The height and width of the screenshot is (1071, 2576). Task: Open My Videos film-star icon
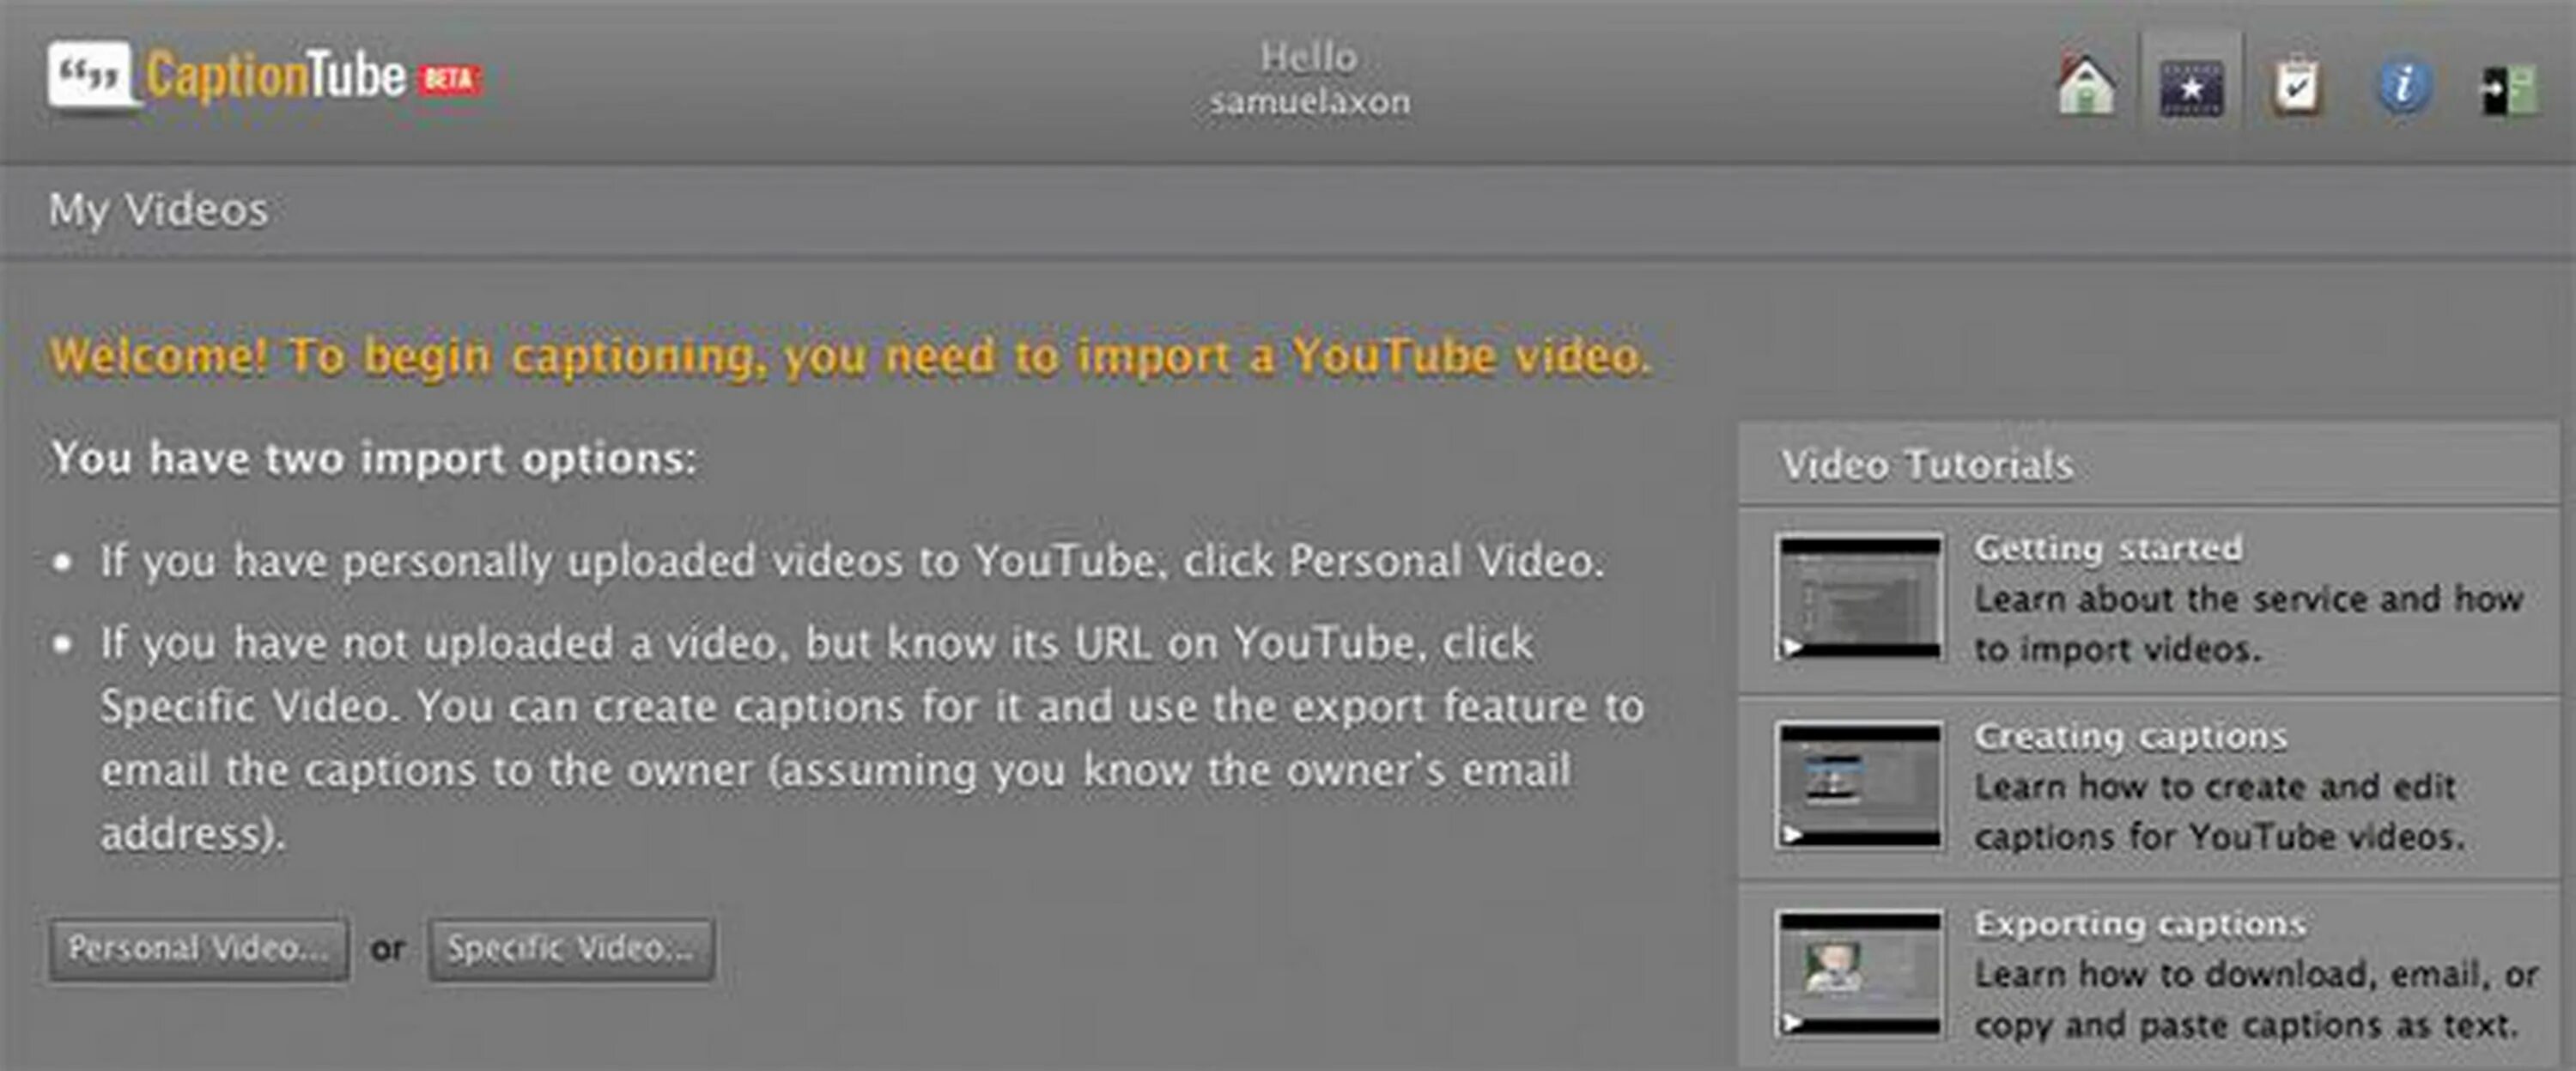coord(2191,88)
